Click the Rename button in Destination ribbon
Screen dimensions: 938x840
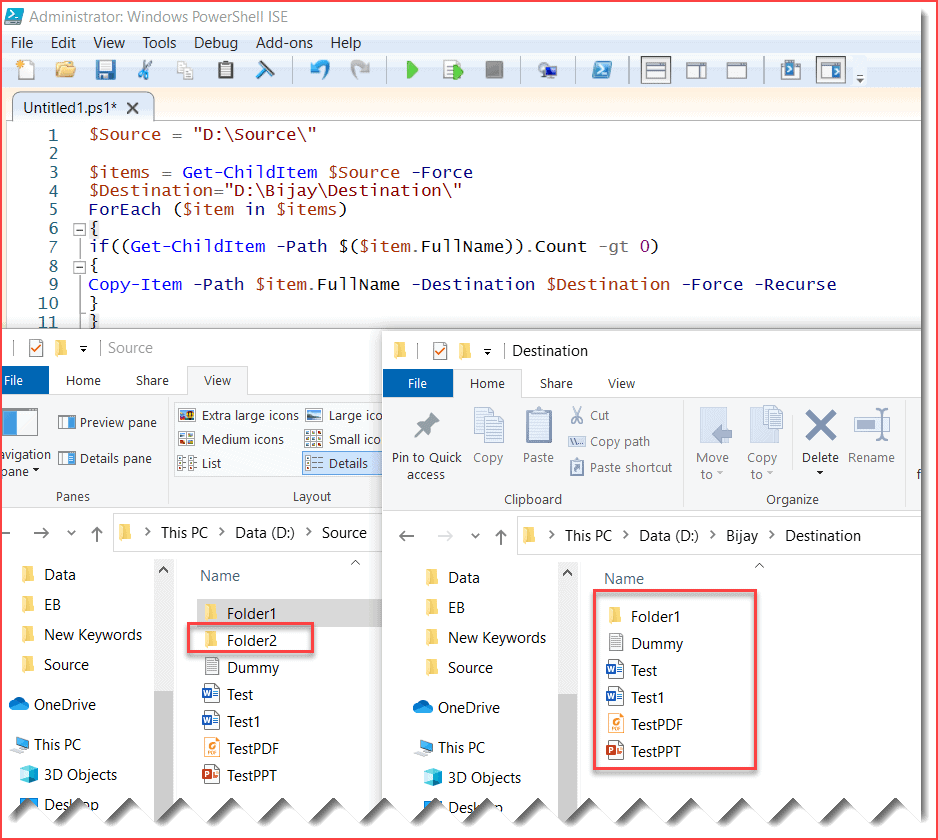coord(871,440)
